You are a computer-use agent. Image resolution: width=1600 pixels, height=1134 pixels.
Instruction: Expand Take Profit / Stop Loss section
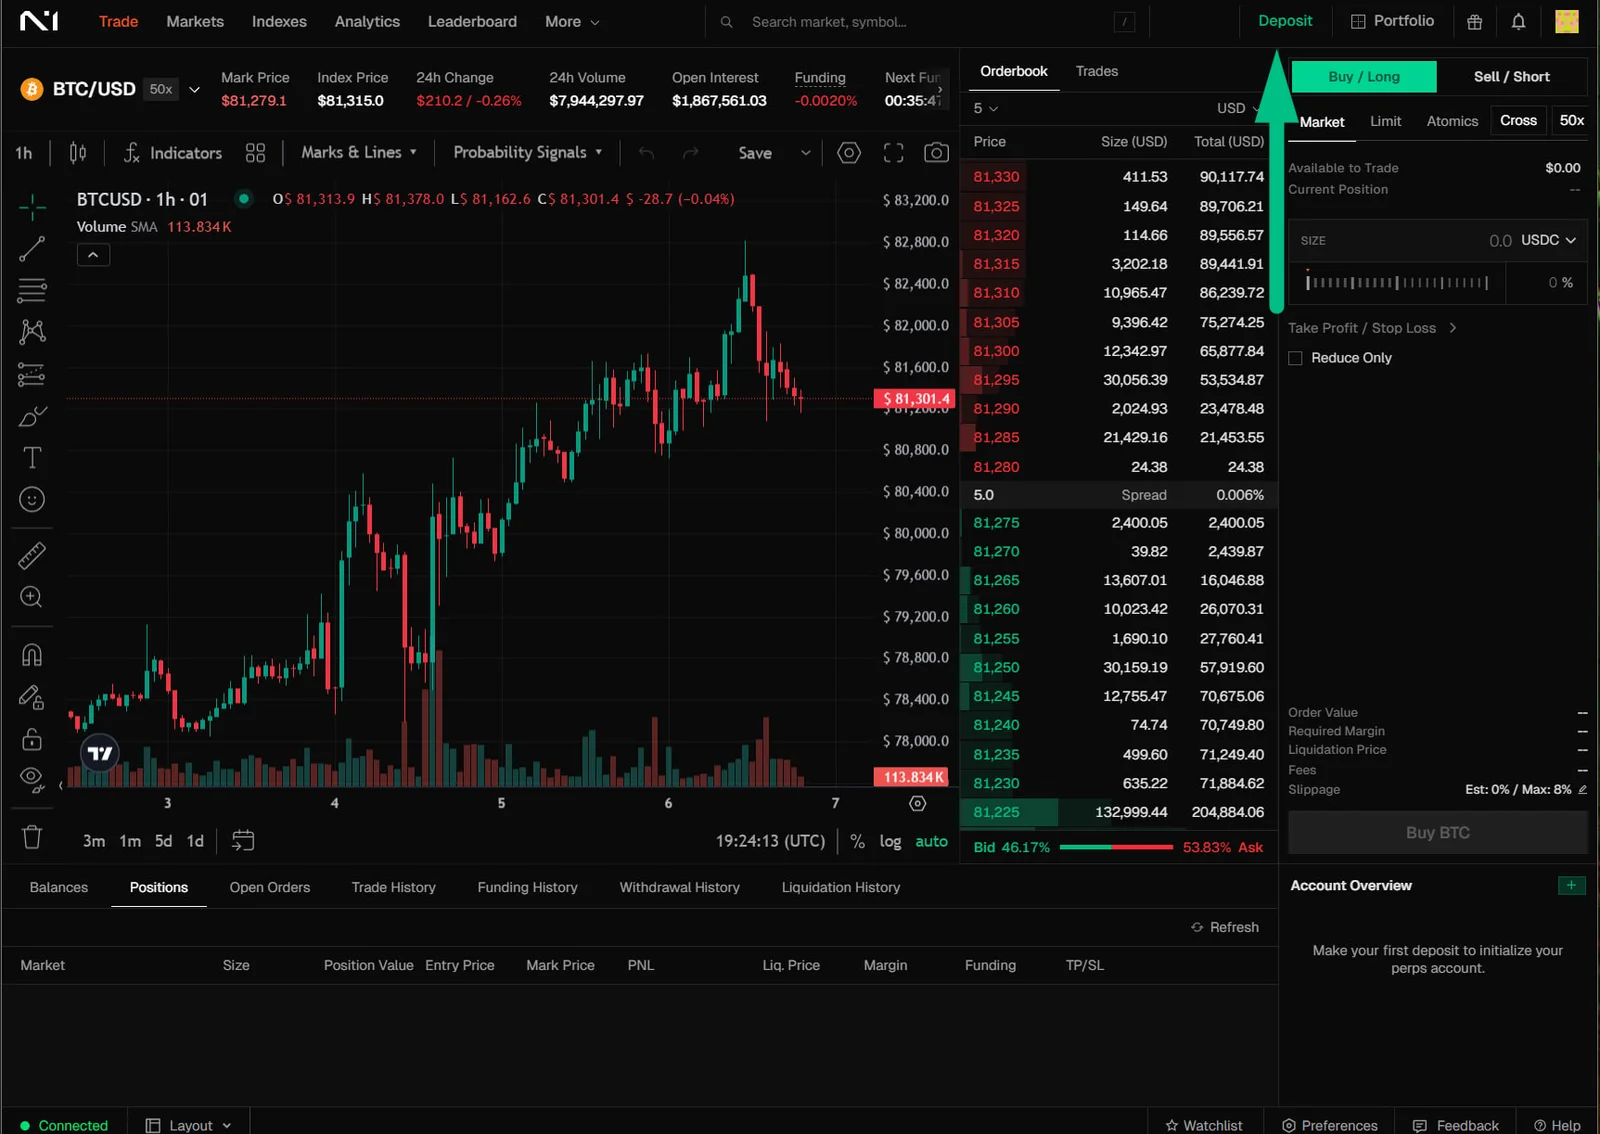point(1372,328)
